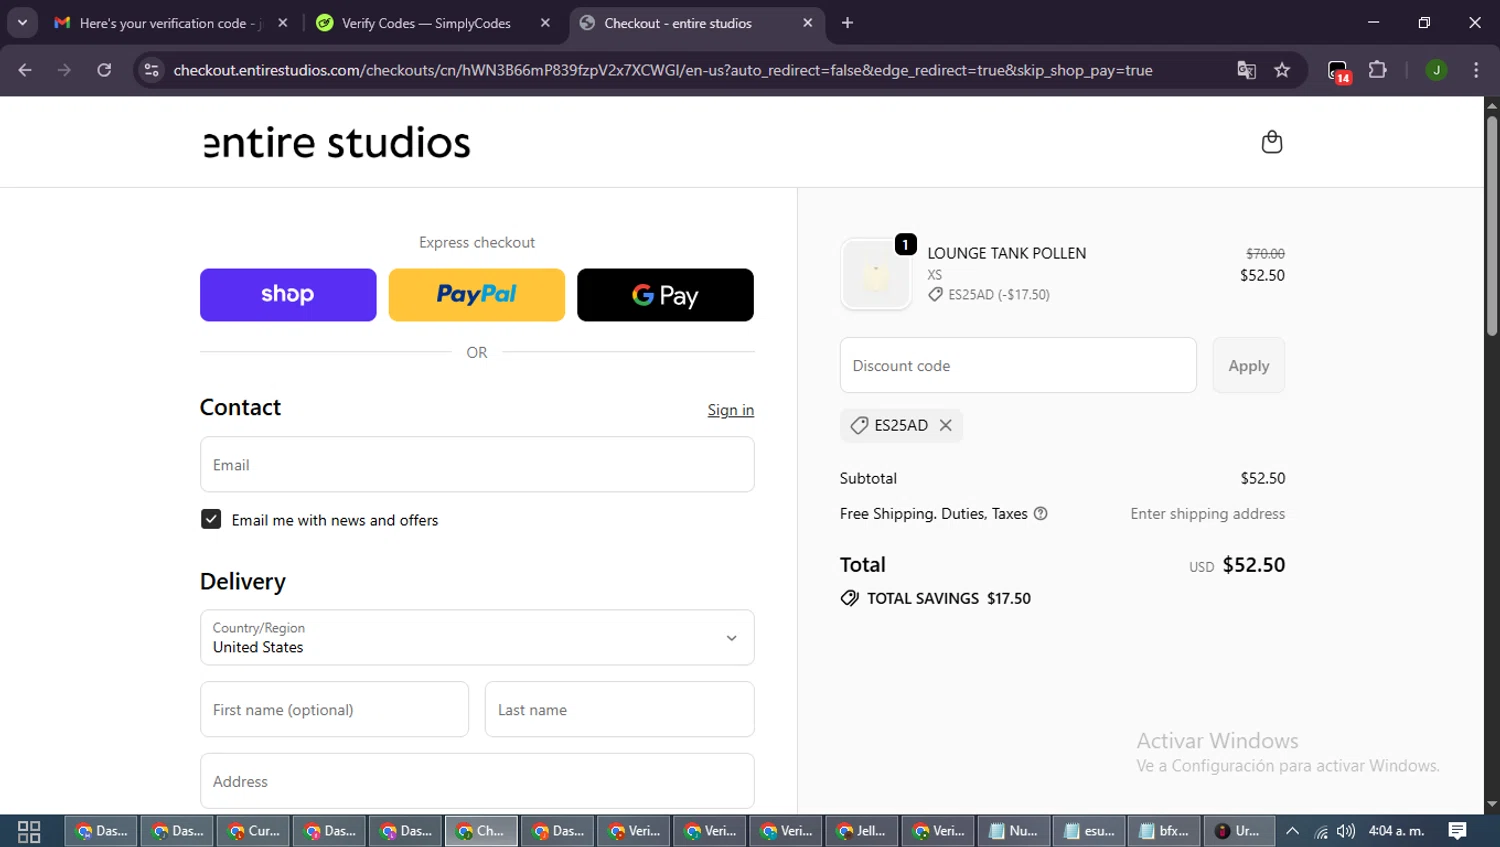Click the page vertical scrollbar thumb
The width and height of the screenshot is (1500, 847).
1491,226
